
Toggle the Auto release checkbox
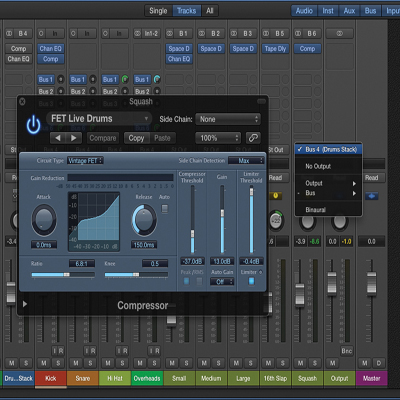tap(165, 209)
